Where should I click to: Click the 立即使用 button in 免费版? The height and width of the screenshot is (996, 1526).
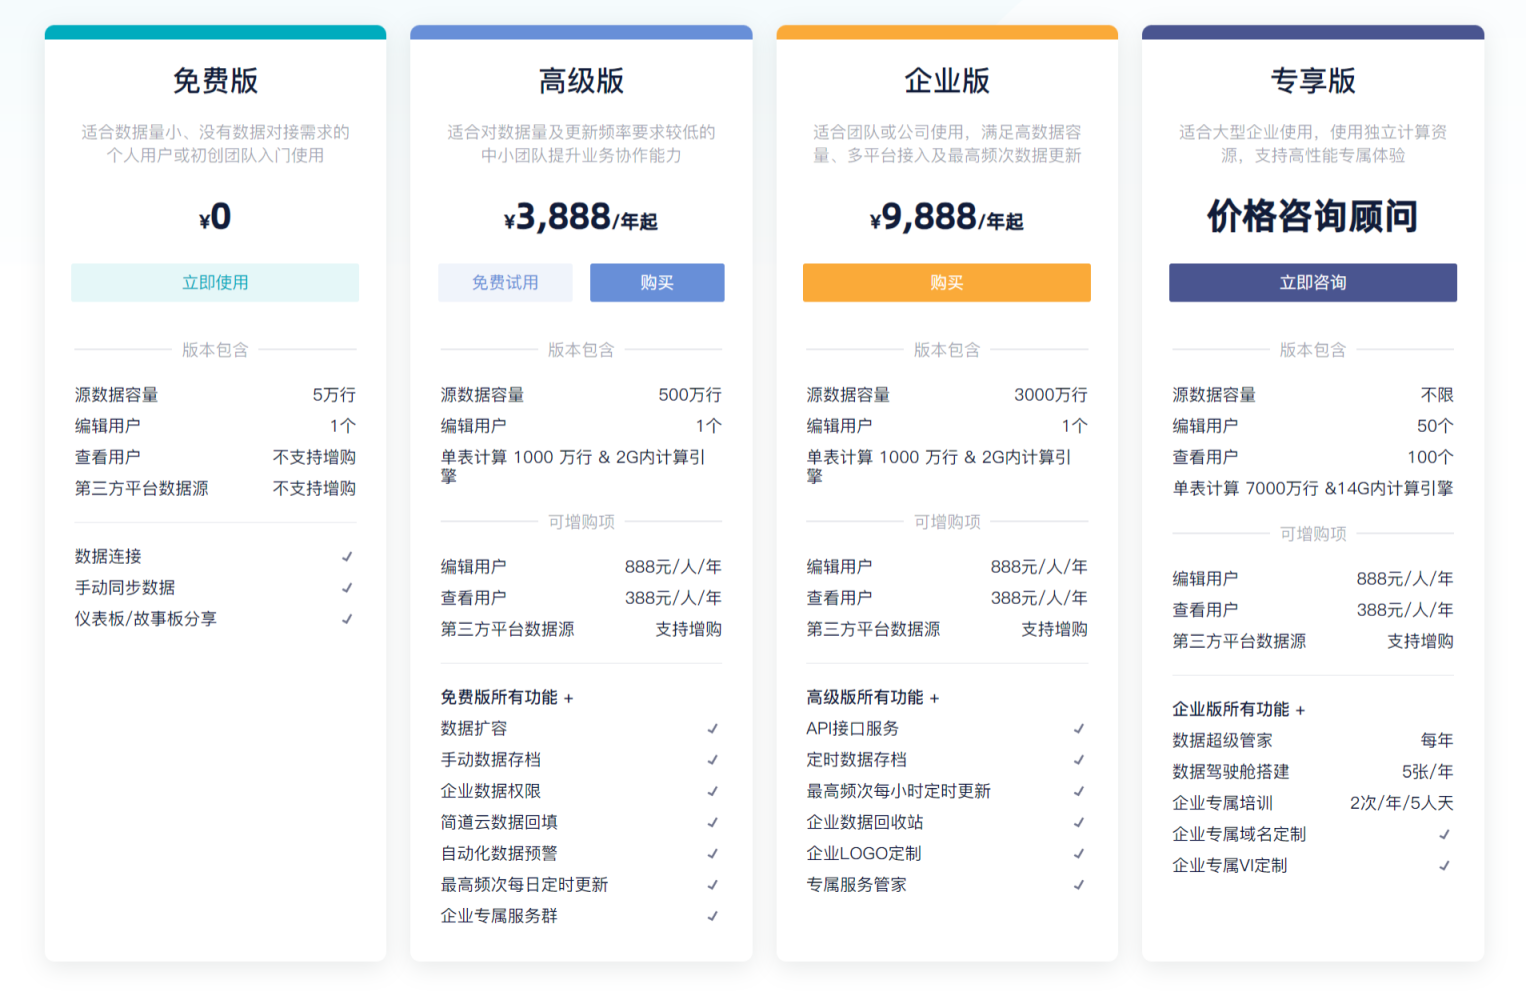(215, 283)
